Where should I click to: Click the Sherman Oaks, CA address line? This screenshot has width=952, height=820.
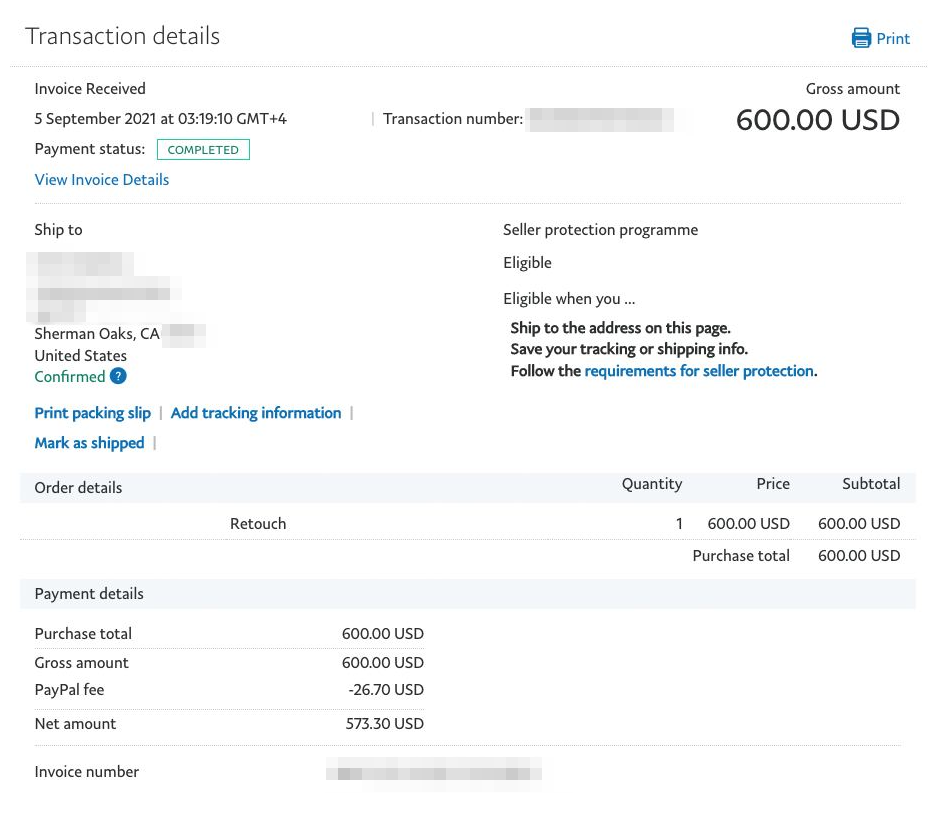pyautogui.click(x=97, y=334)
